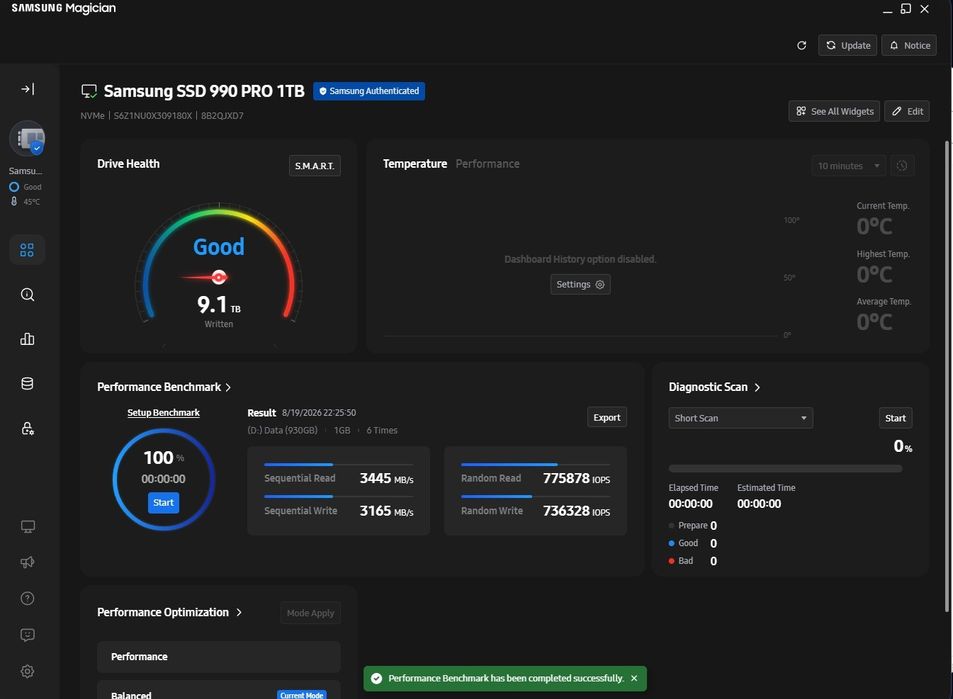Open the Performance Benchmark bar chart icon
This screenshot has height=699, width=953.
point(27,339)
